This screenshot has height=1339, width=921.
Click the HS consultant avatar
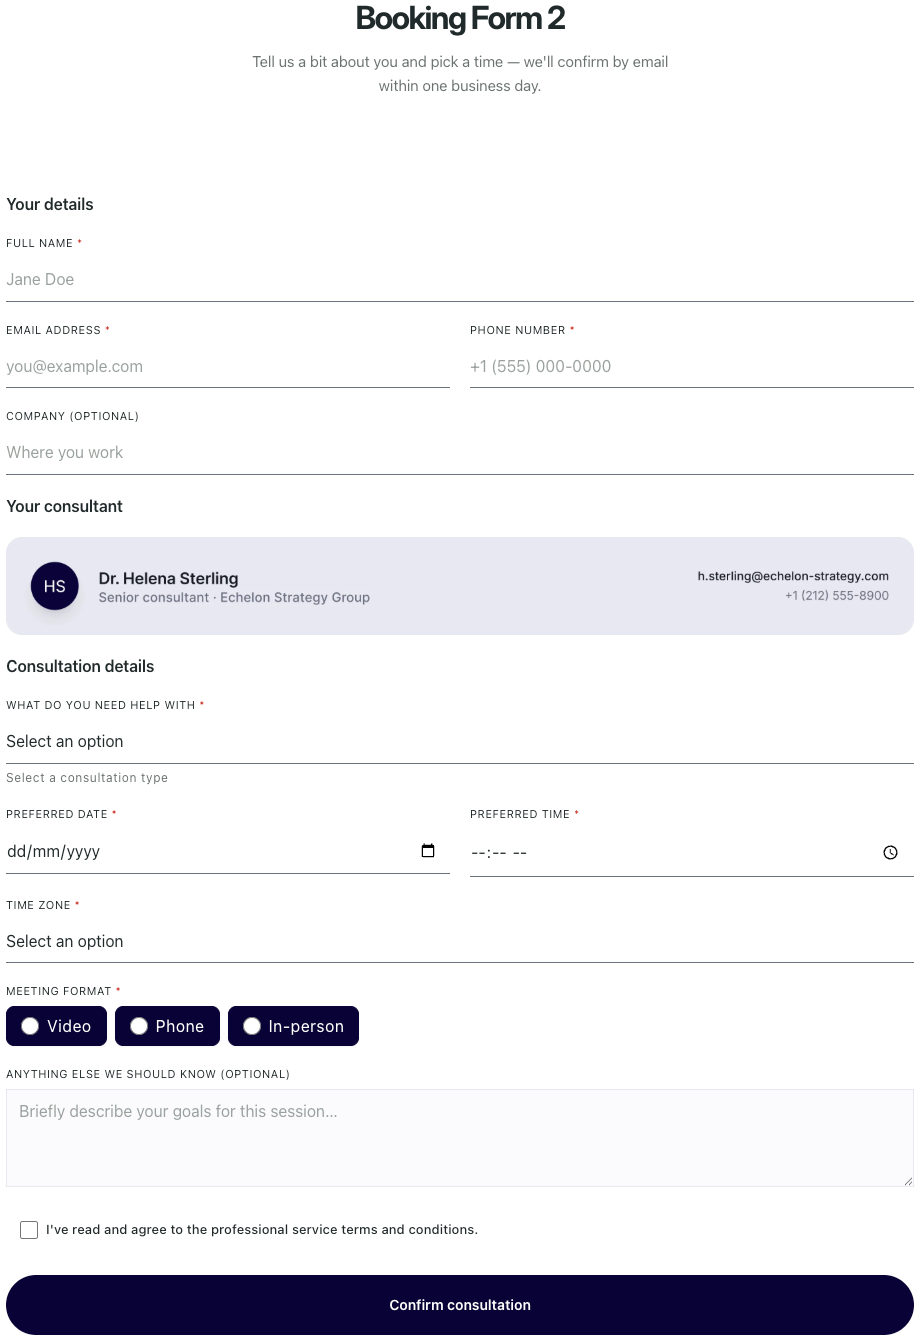pos(55,586)
